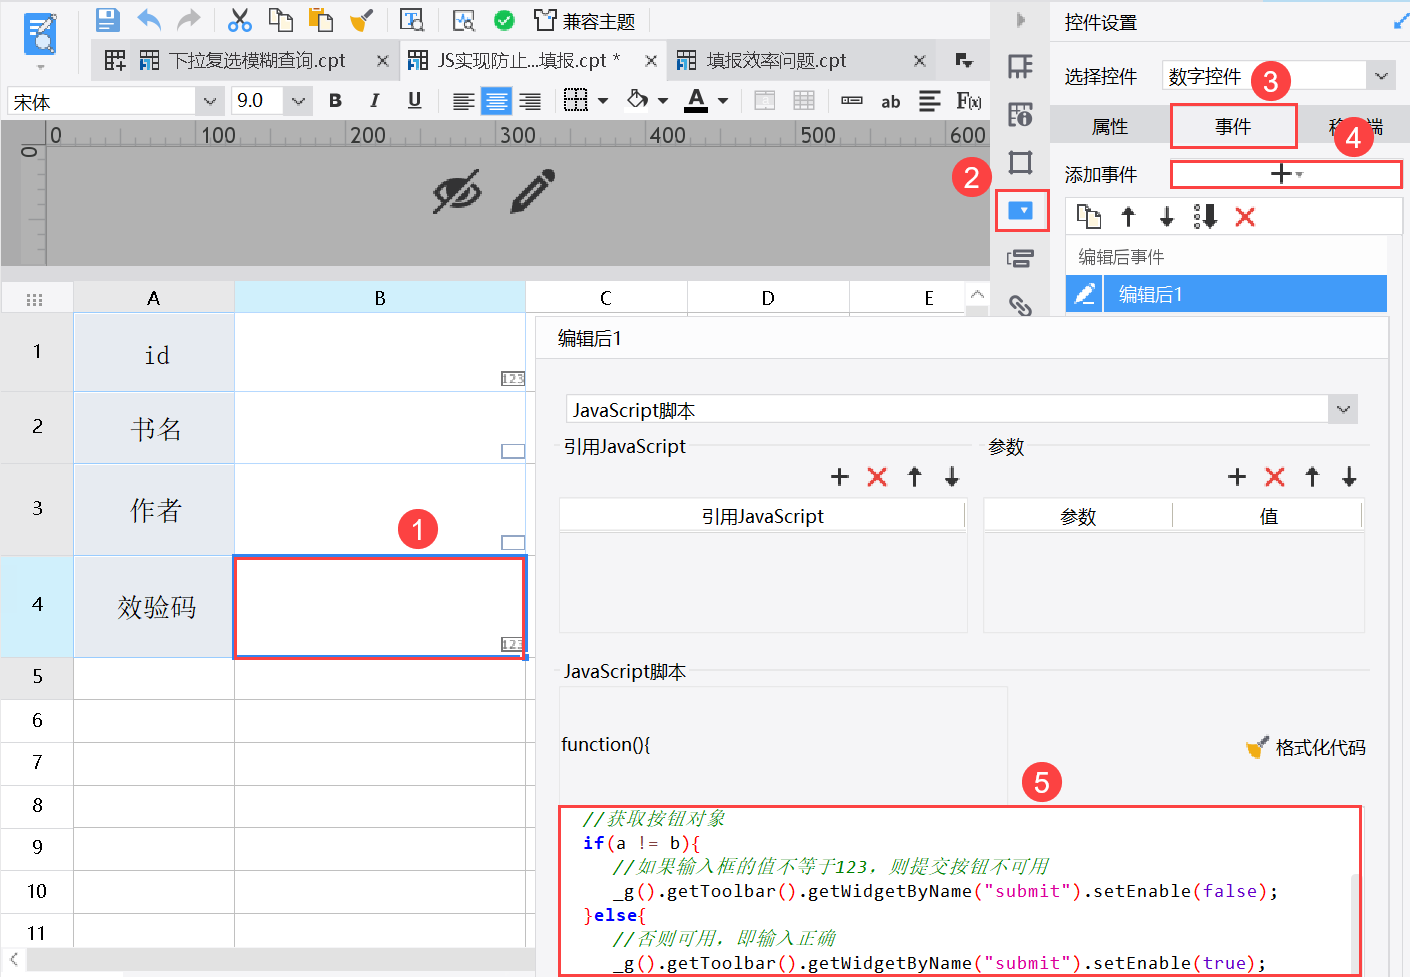Image resolution: width=1410 pixels, height=977 pixels.
Task: Open the font name dropdown 宋体
Action: pyautogui.click(x=114, y=101)
